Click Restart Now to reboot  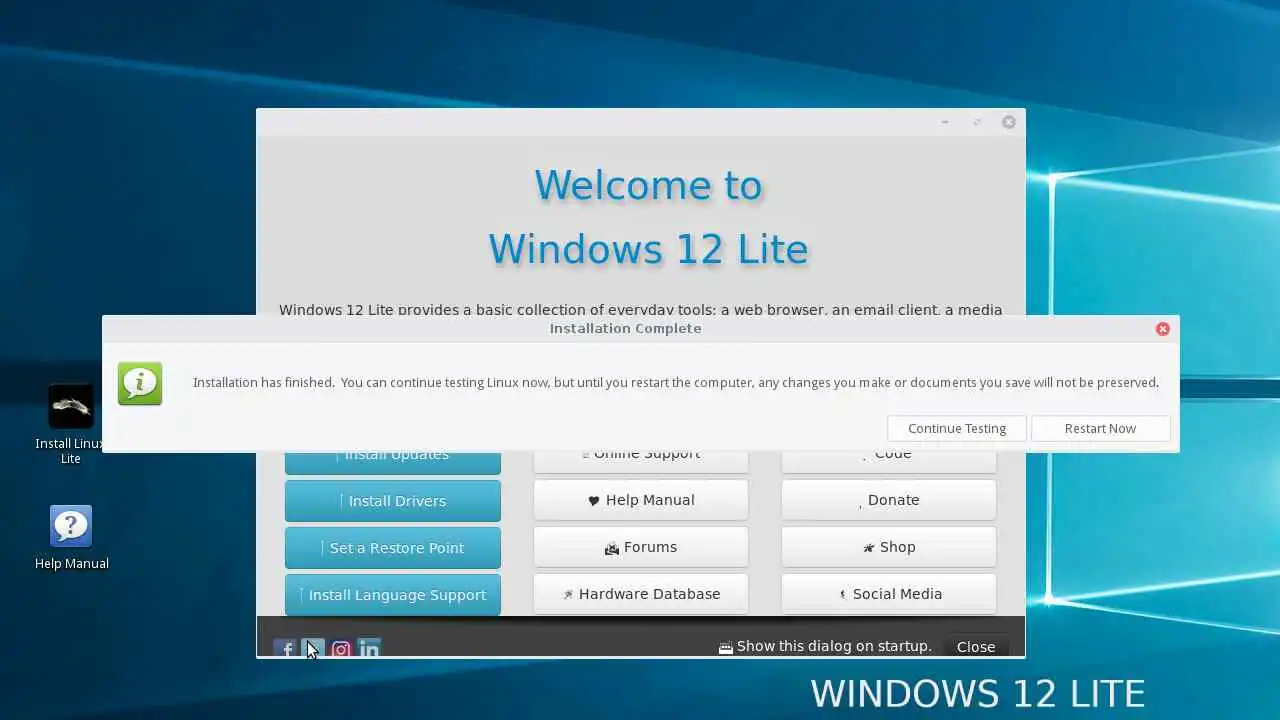pyautogui.click(x=1100, y=428)
